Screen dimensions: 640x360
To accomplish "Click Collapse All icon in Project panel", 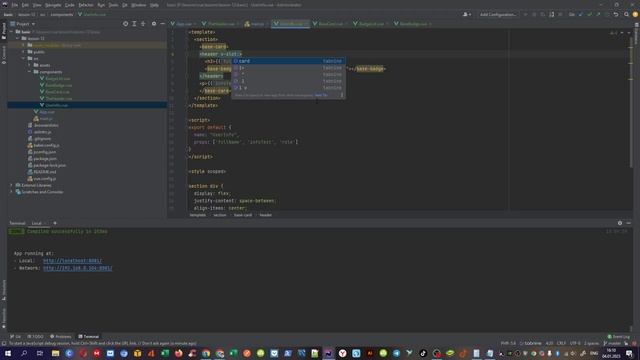I will 143,24.
